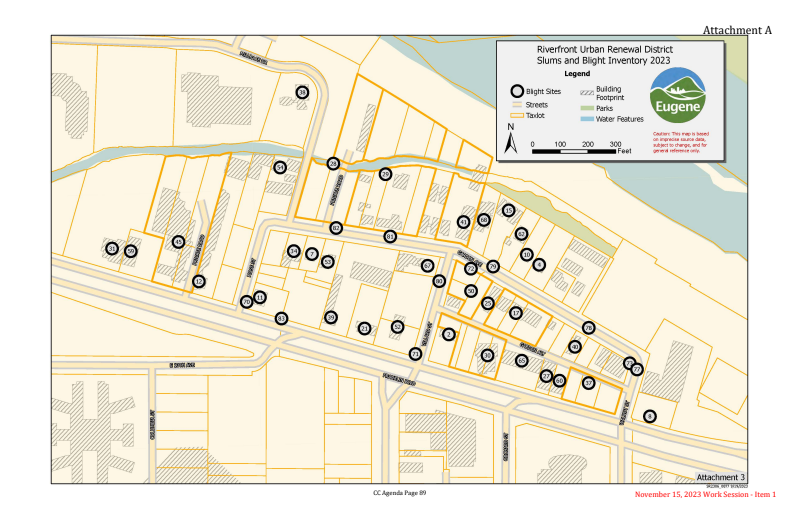
Task: Click blight site marker 45
Action: click(178, 242)
